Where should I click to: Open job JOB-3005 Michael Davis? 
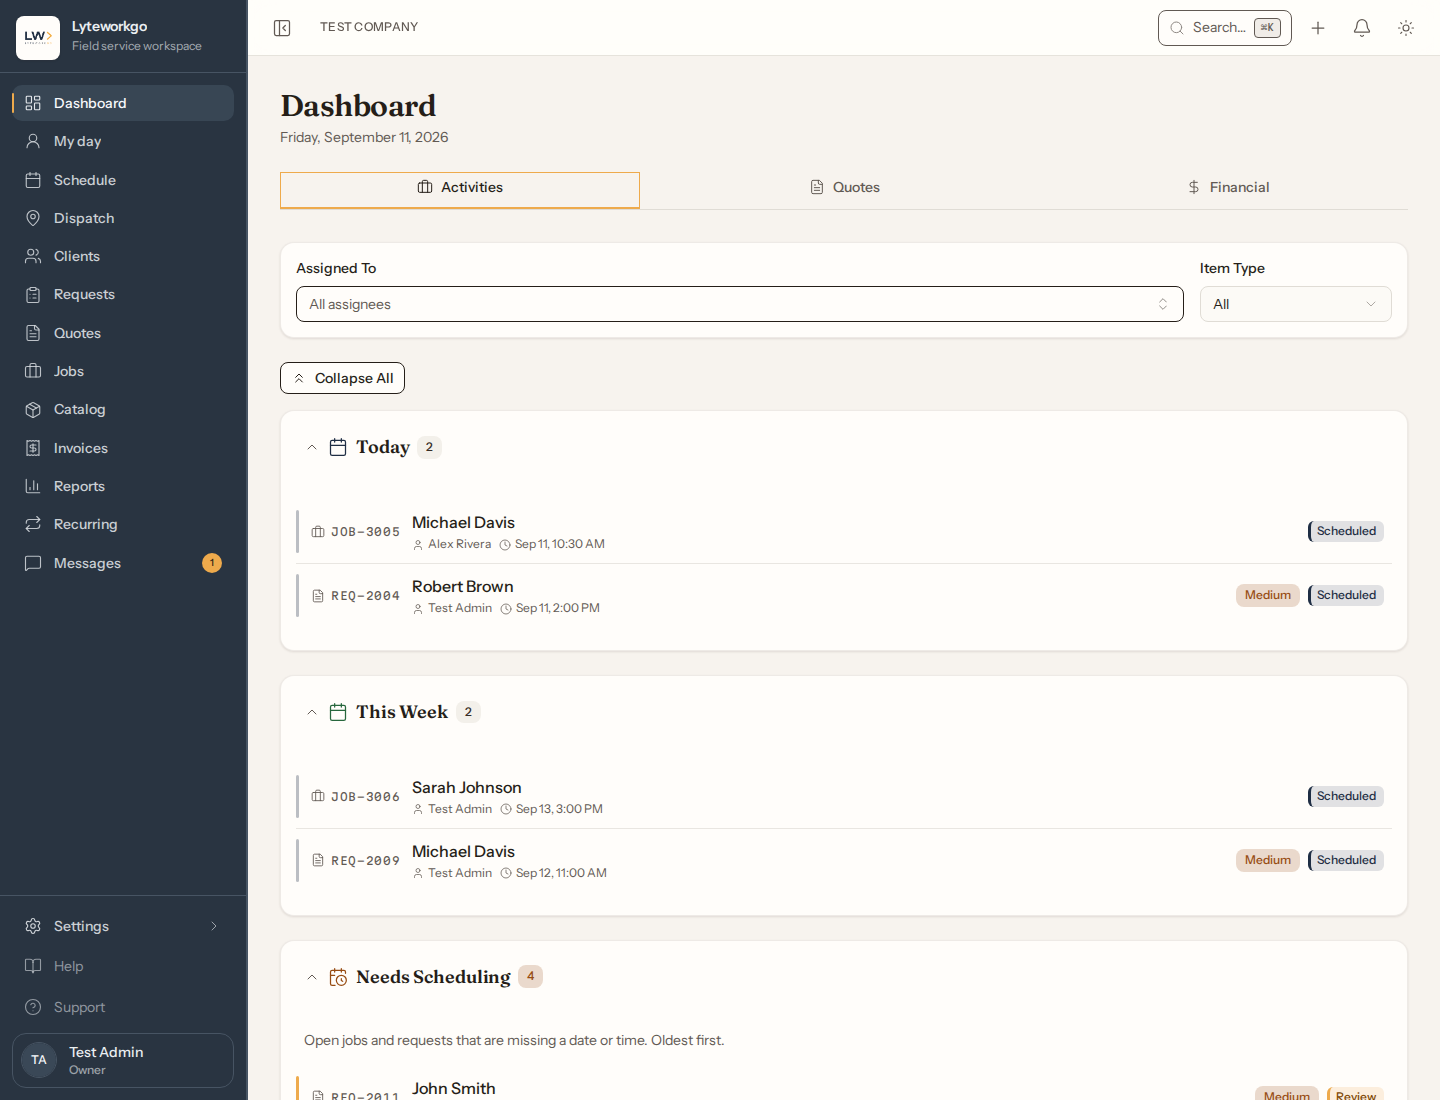[x=844, y=532]
